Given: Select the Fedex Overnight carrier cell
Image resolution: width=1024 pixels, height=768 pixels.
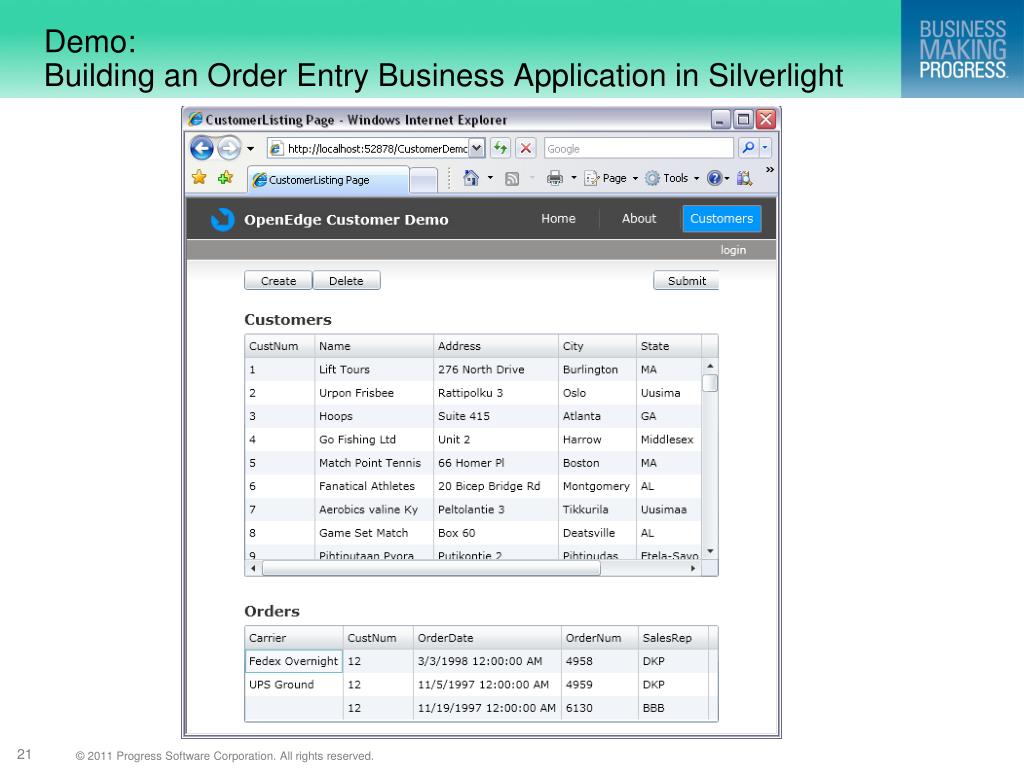Looking at the screenshot, I should click(294, 661).
